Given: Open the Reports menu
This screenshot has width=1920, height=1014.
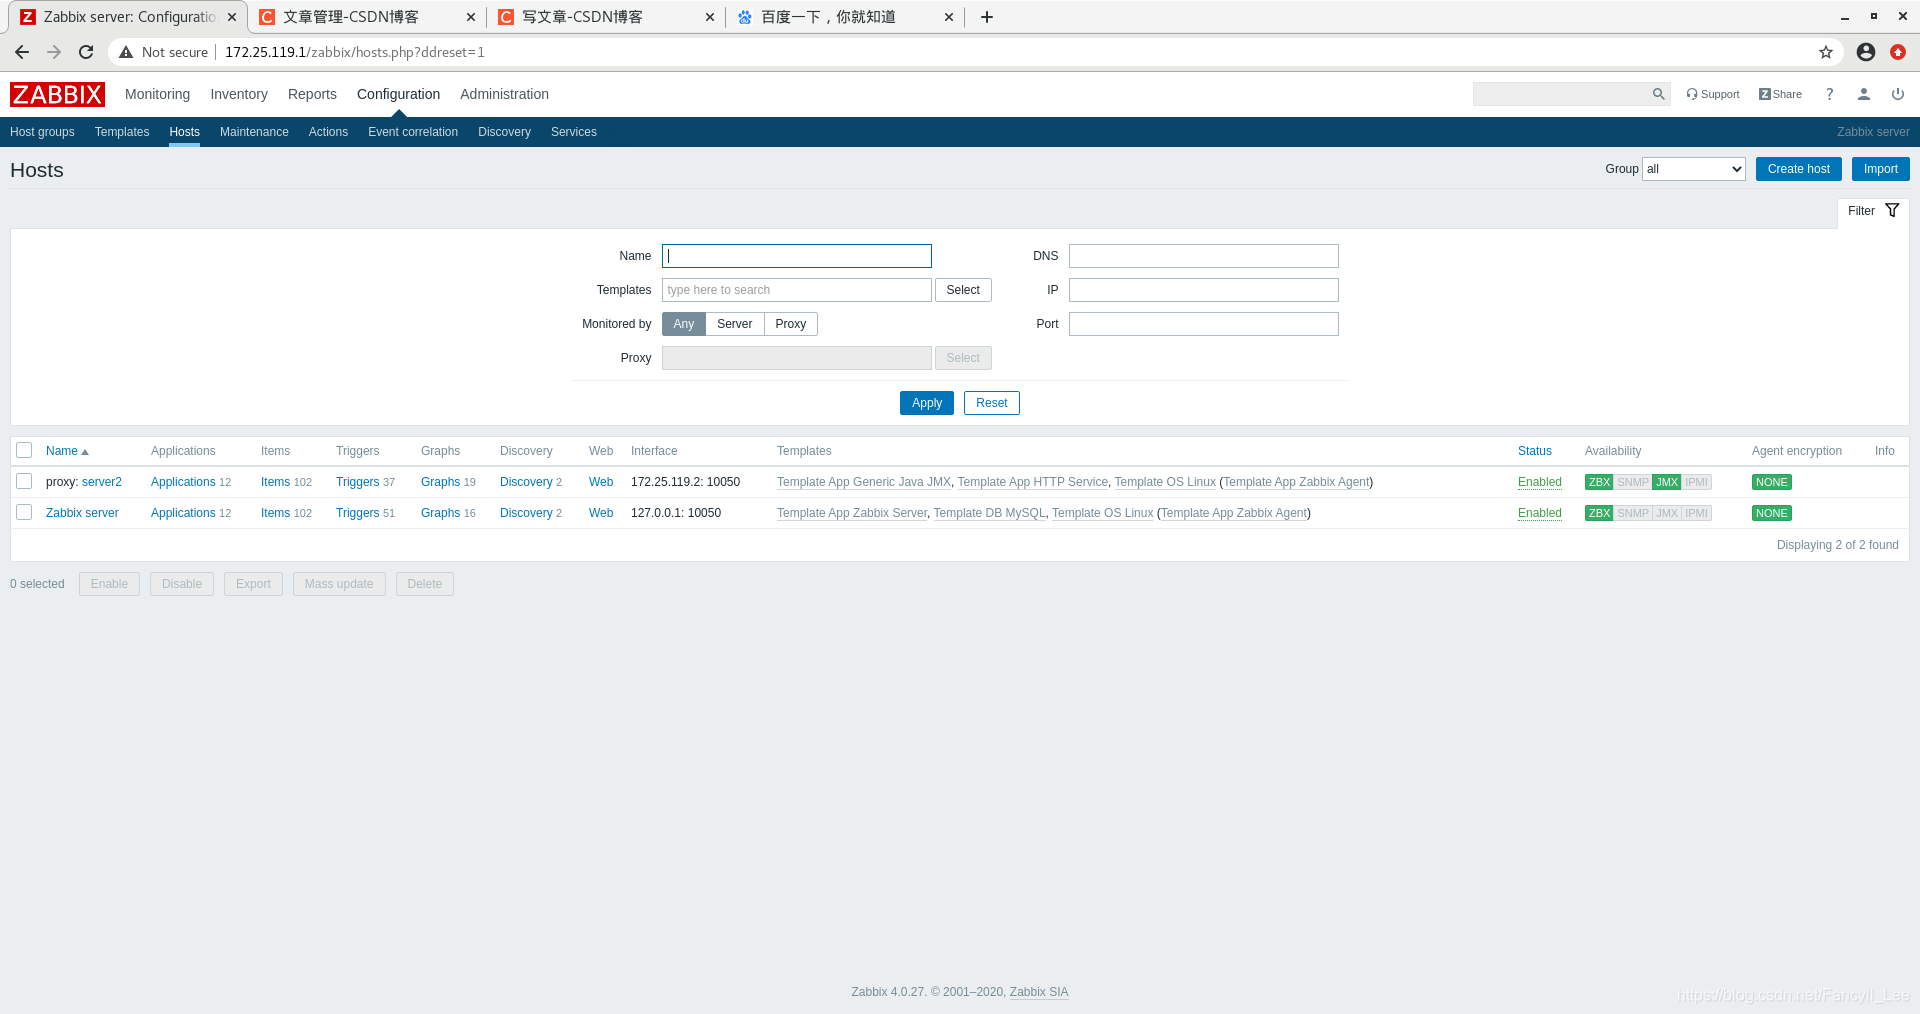Looking at the screenshot, I should point(312,94).
